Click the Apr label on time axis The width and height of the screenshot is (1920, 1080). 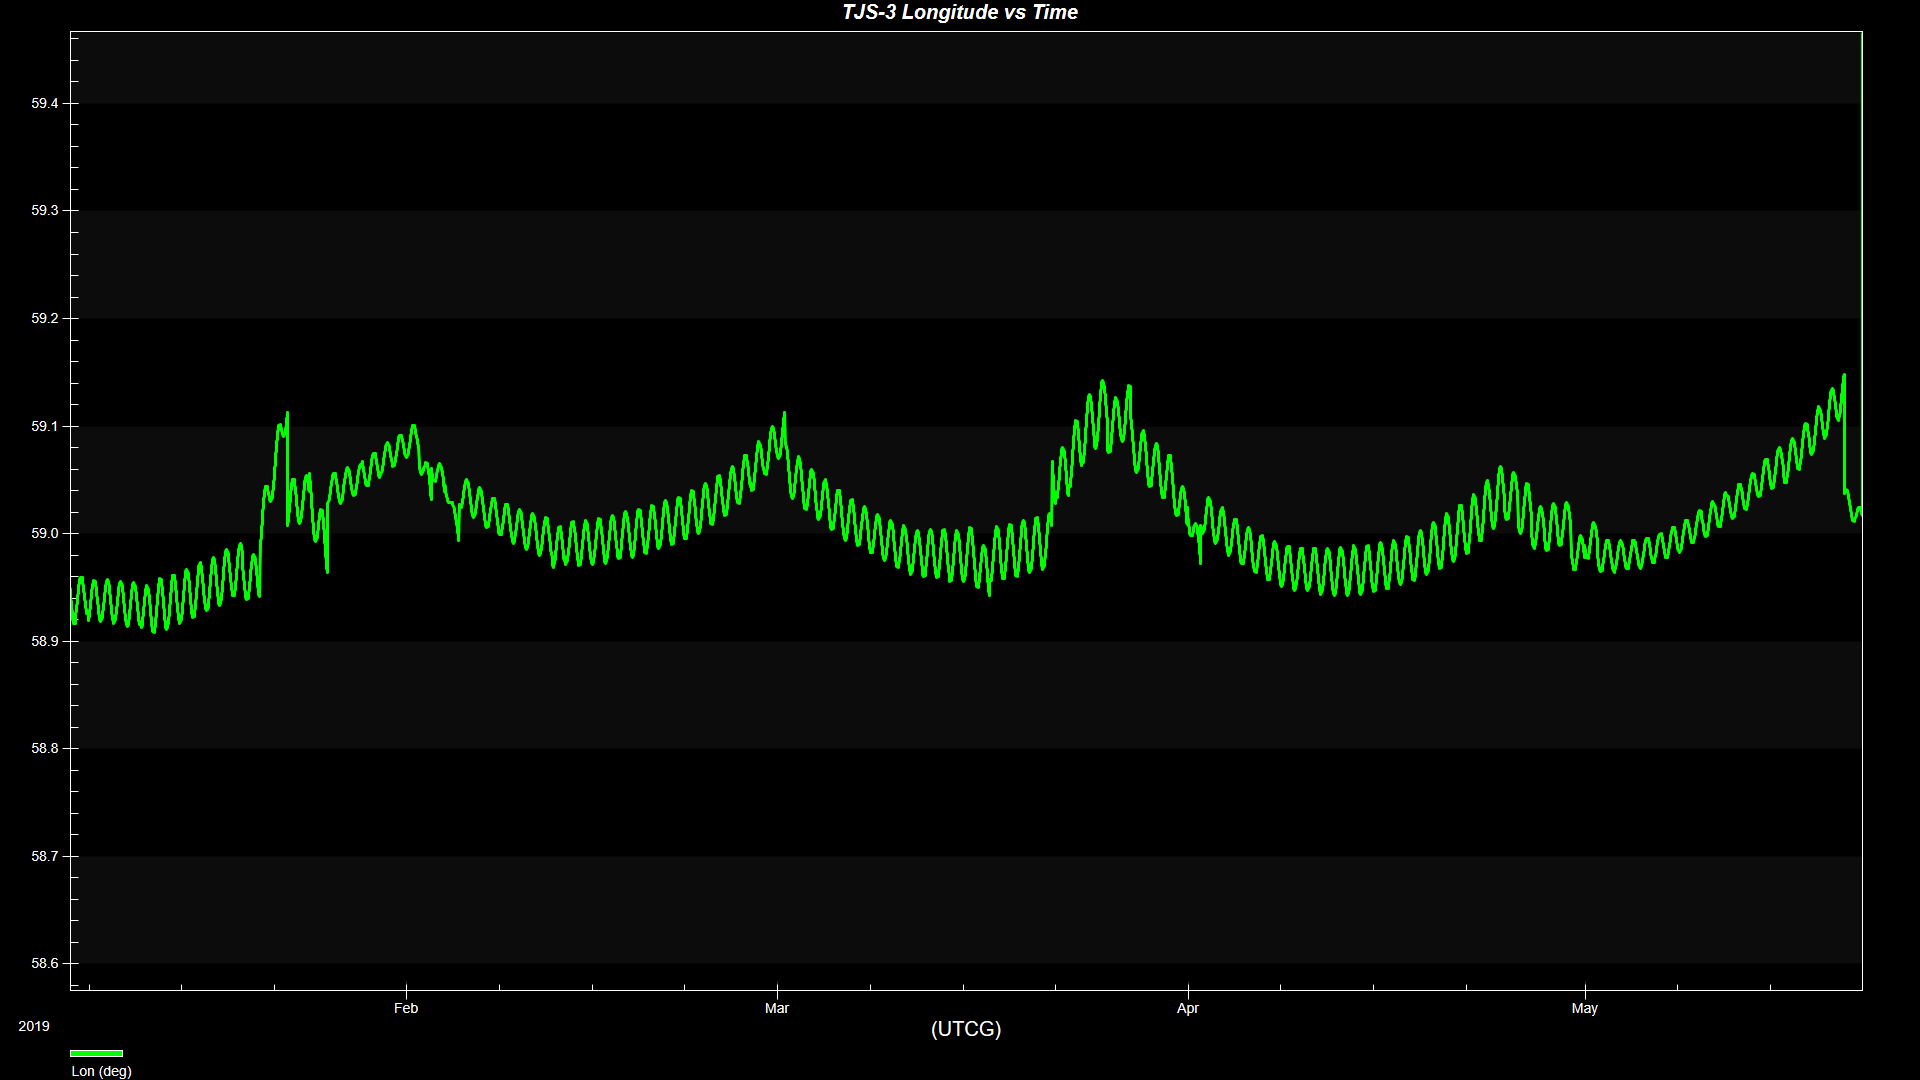1187,1008
